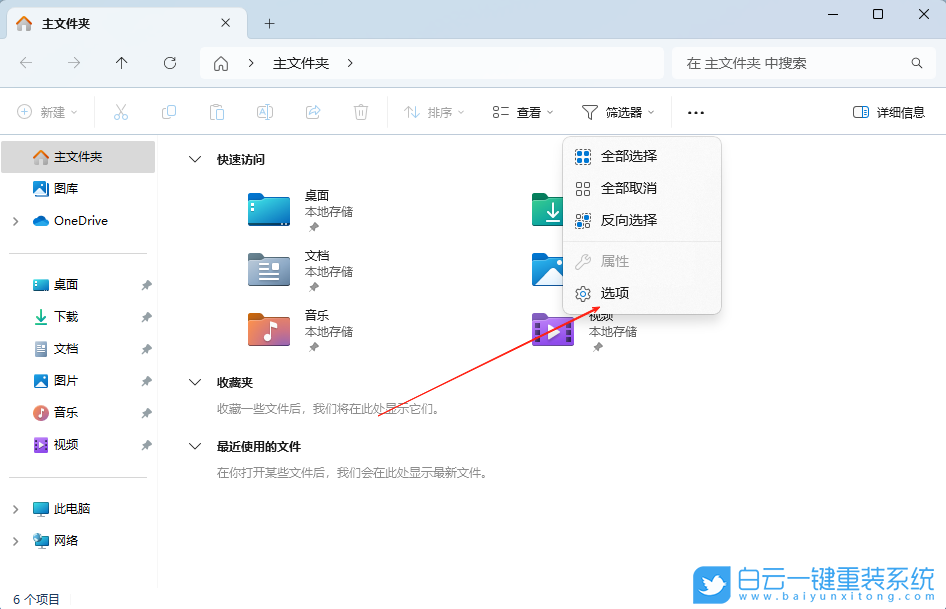Click the Paste icon in the toolbar
Image resolution: width=946 pixels, height=609 pixels.
pyautogui.click(x=217, y=112)
